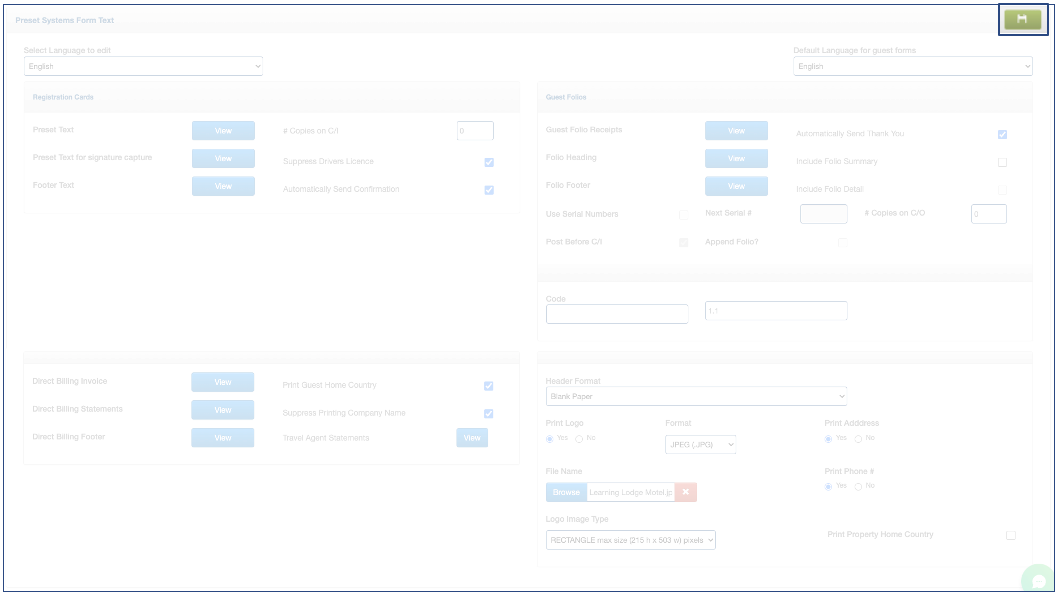Open the chat bubble widget
Viewport: 1059px width, 596px height.
[x=1039, y=581]
